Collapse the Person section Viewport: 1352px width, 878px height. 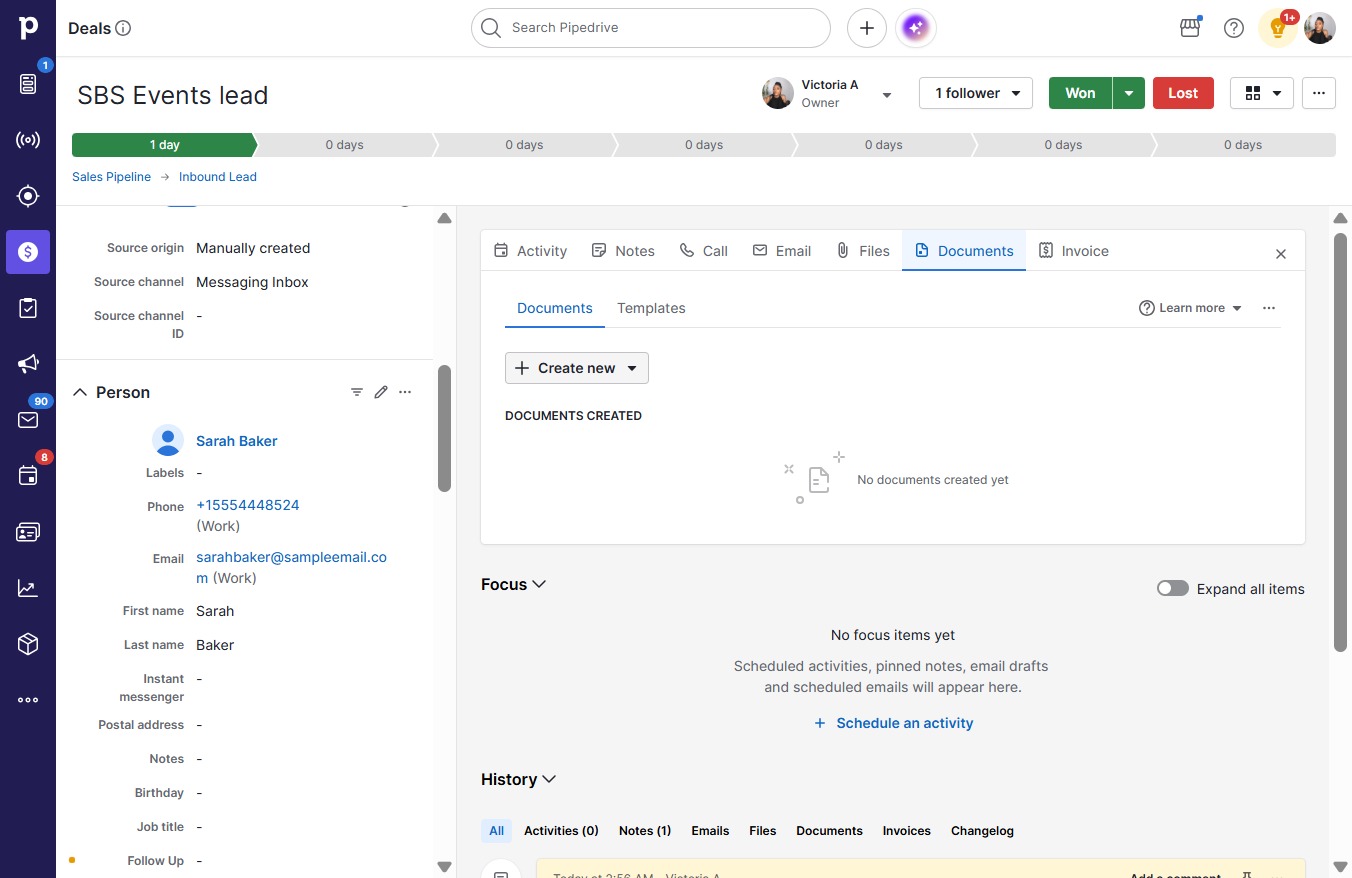(x=80, y=392)
